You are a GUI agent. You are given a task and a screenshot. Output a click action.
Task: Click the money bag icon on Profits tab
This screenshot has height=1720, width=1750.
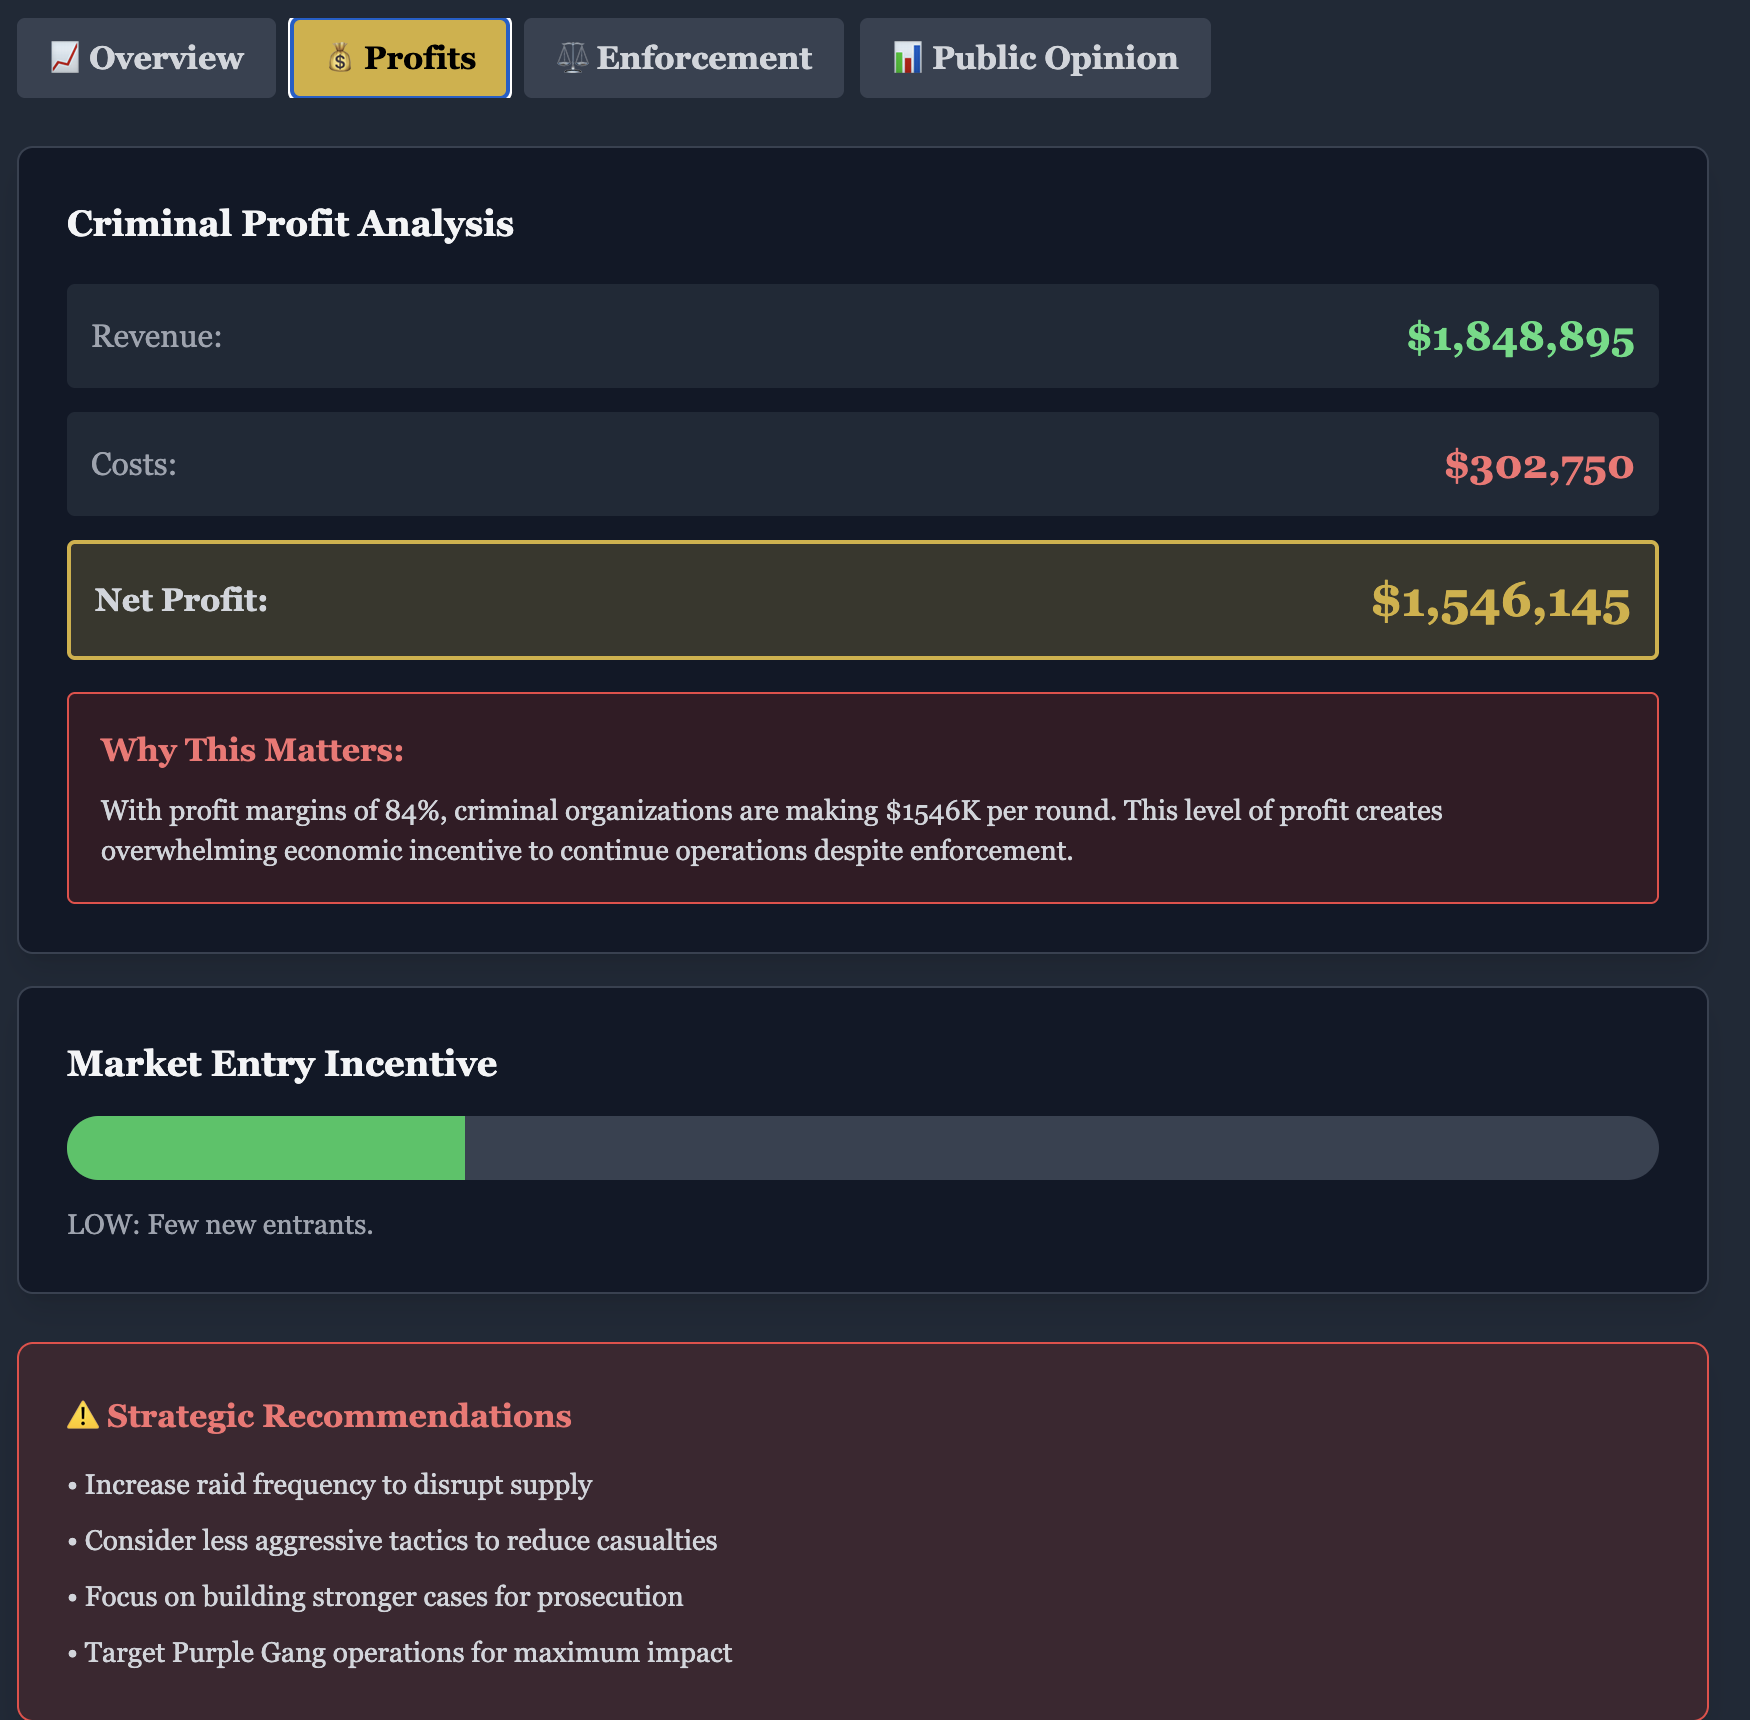pyautogui.click(x=340, y=59)
